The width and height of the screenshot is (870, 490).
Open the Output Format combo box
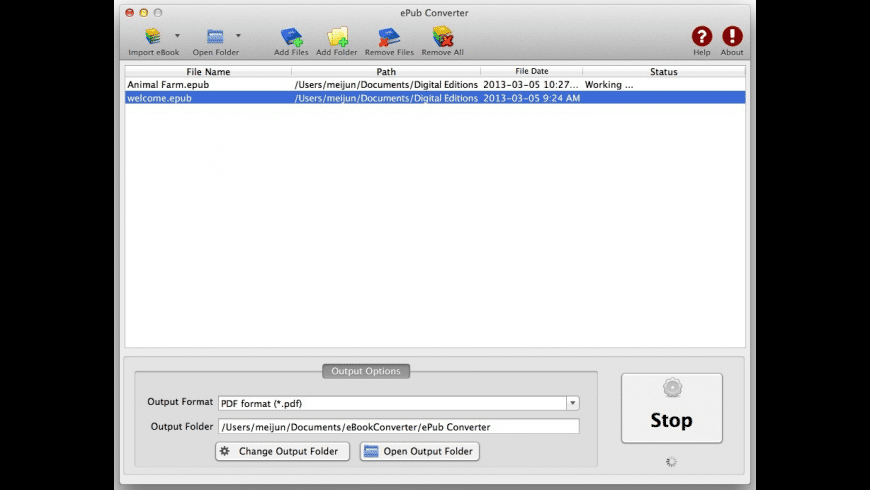click(398, 403)
